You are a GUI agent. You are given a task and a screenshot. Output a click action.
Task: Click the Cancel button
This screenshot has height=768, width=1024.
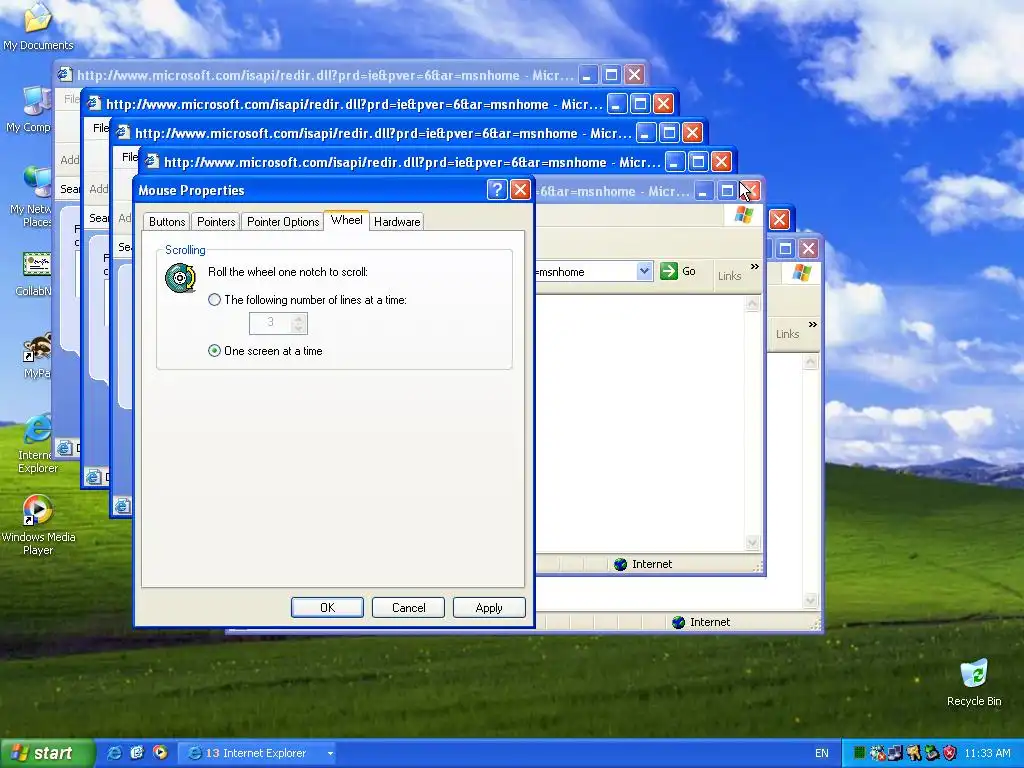(x=408, y=607)
